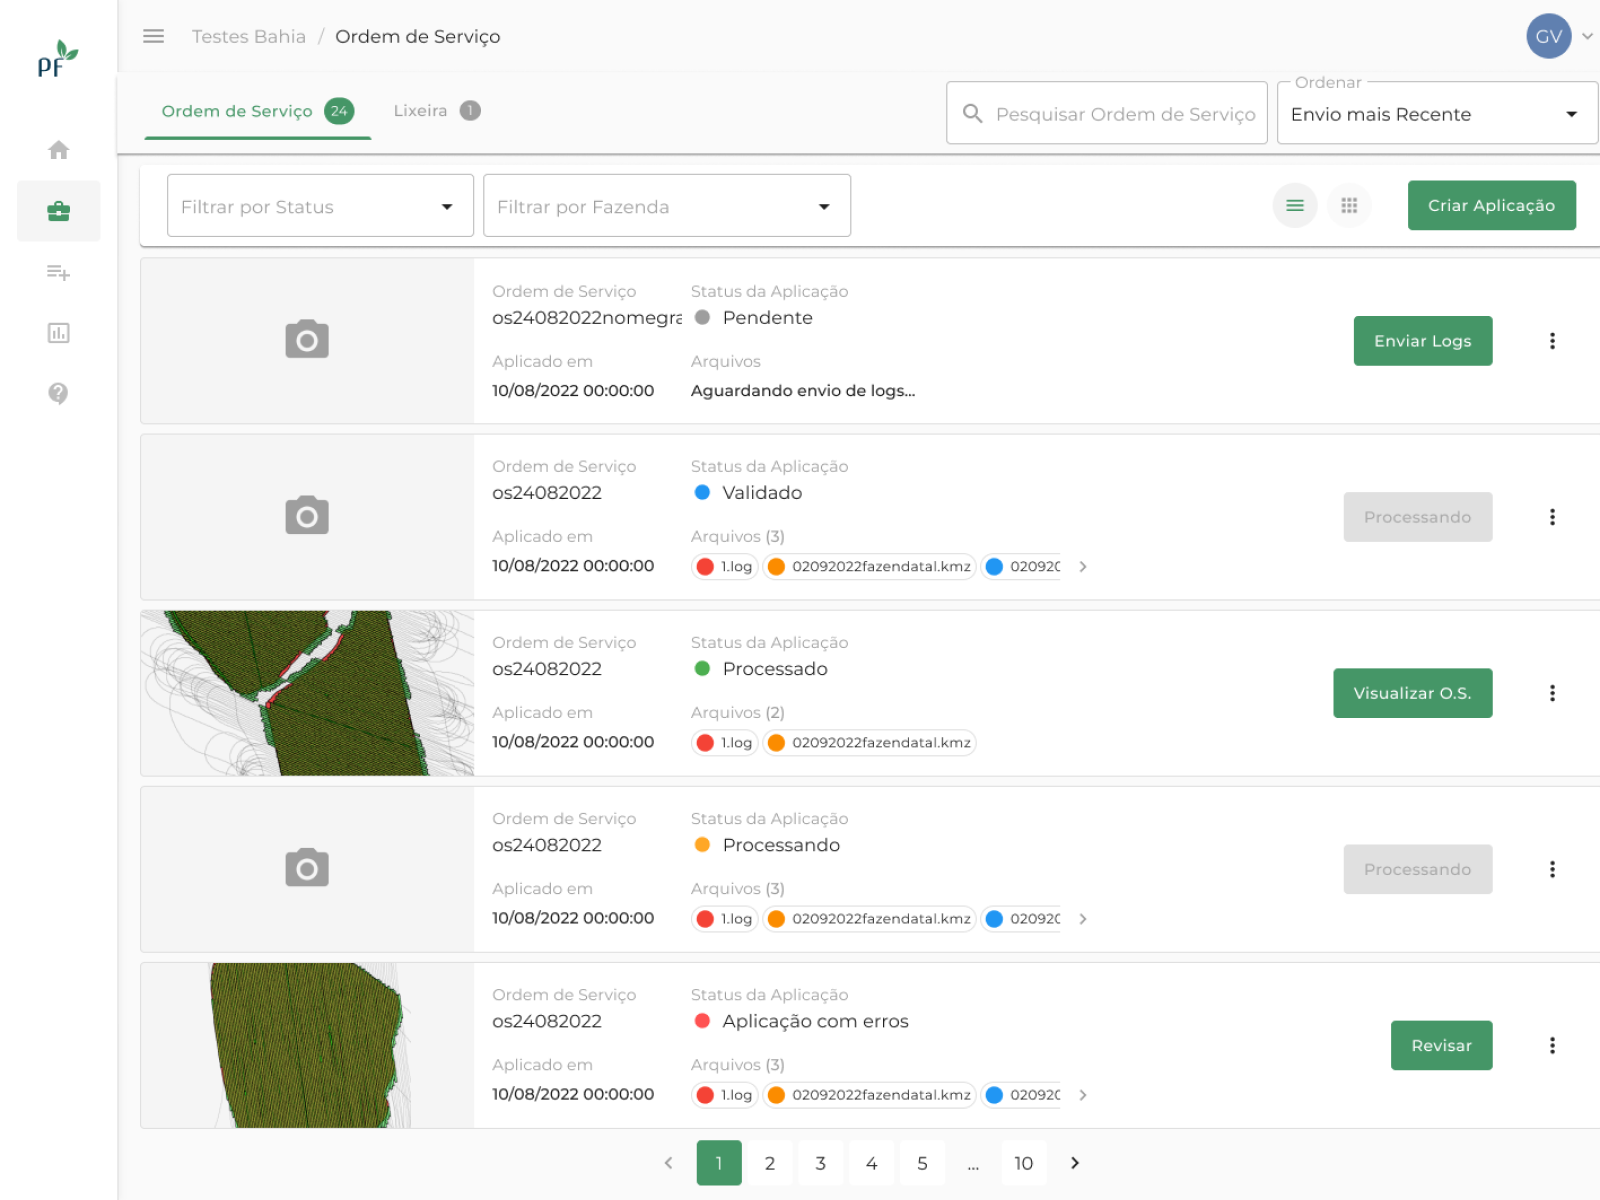Open more options for Validado order

[x=1552, y=517]
